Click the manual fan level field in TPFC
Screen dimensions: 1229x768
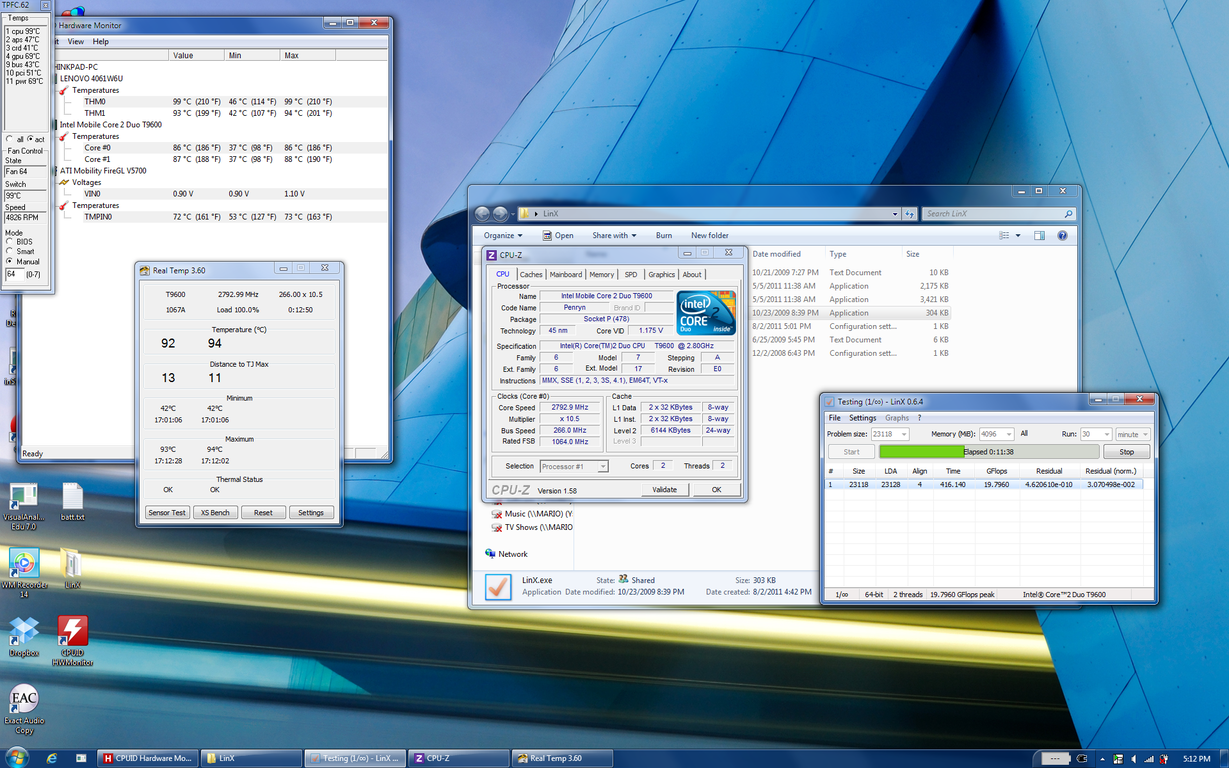click(14, 274)
